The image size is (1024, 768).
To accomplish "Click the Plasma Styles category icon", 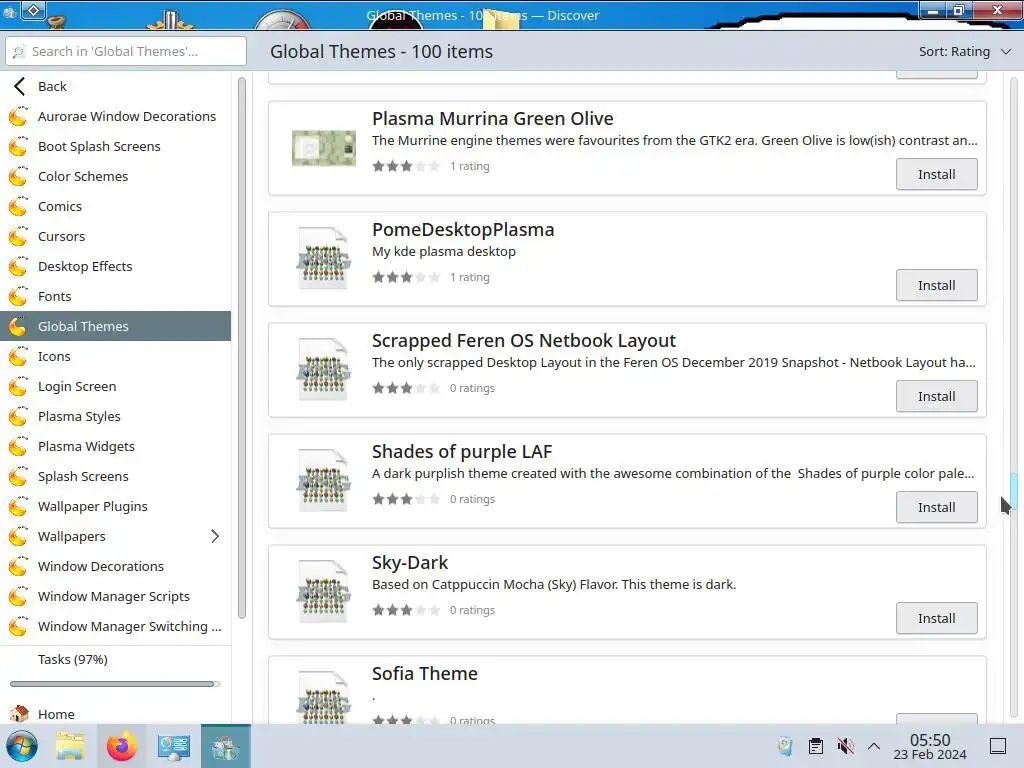I will [x=18, y=417].
